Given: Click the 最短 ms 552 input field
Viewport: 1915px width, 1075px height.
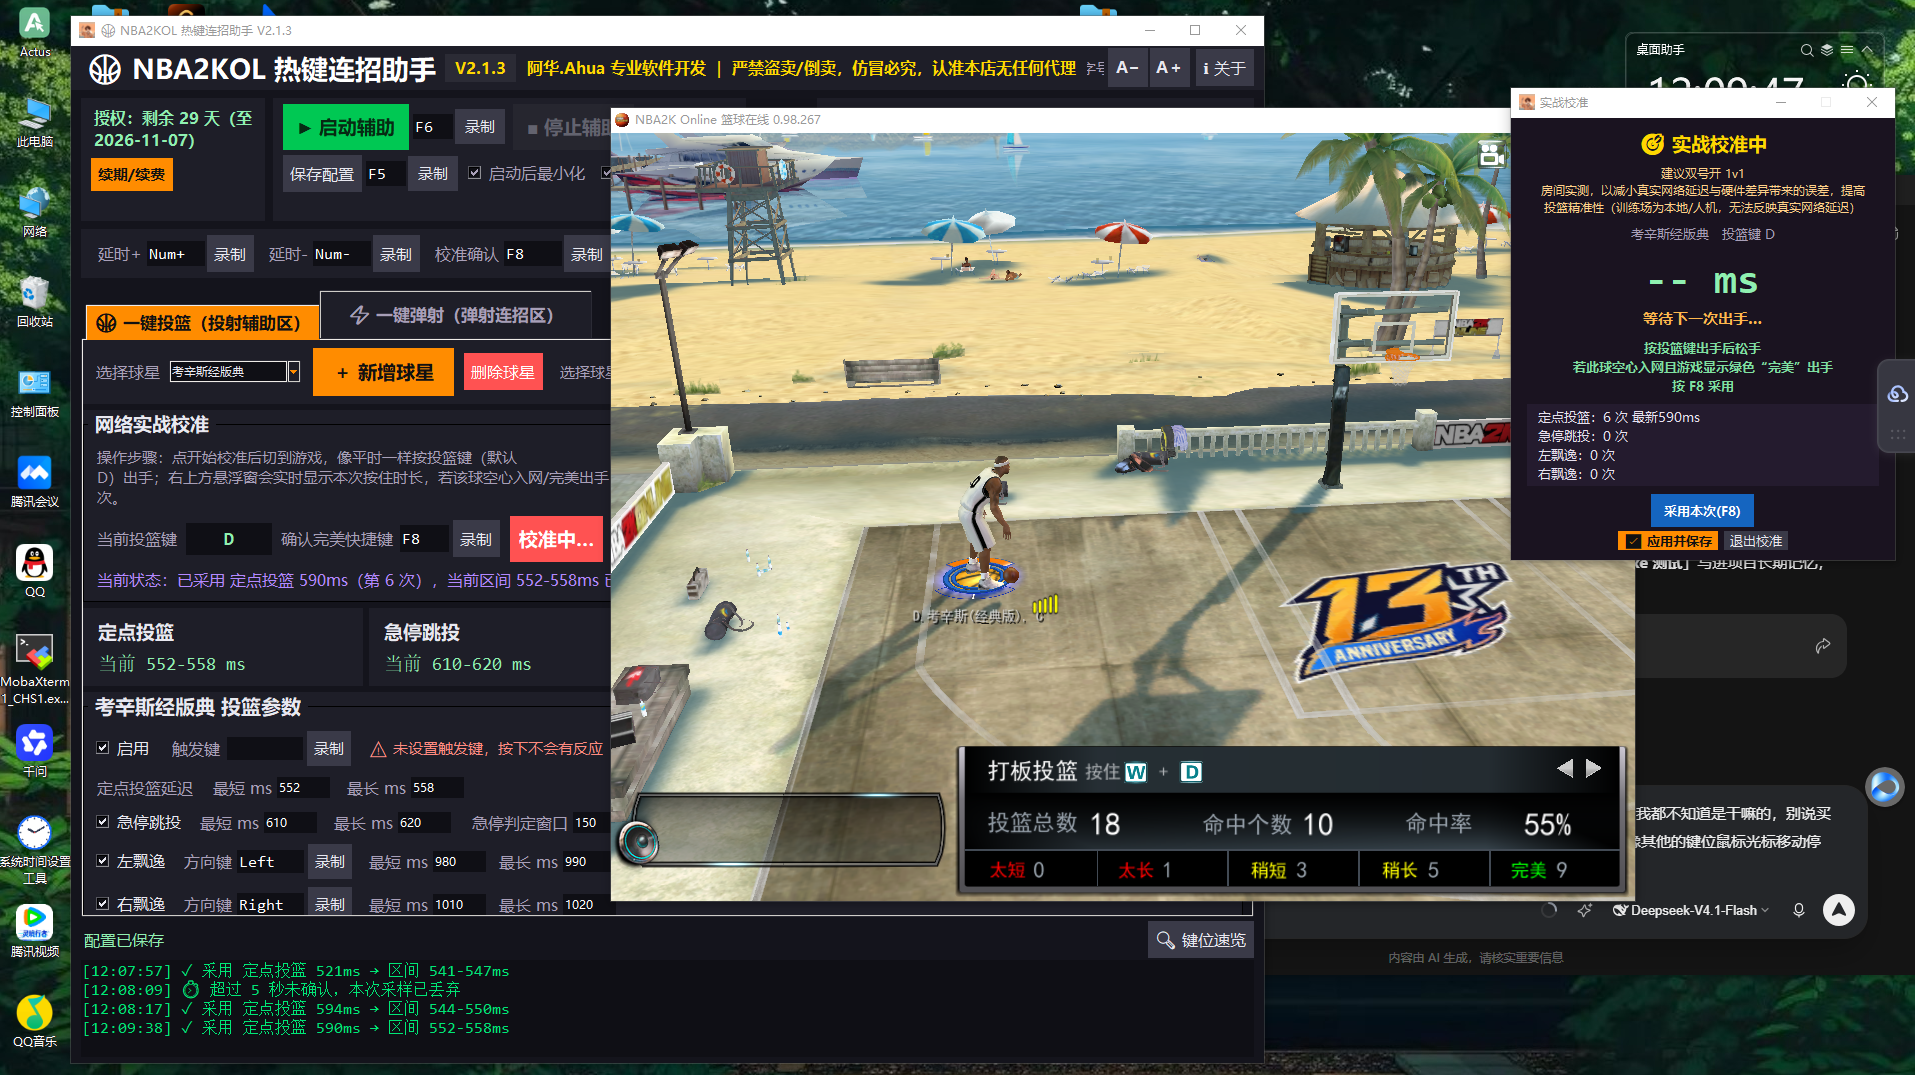Looking at the screenshot, I should (x=302, y=787).
